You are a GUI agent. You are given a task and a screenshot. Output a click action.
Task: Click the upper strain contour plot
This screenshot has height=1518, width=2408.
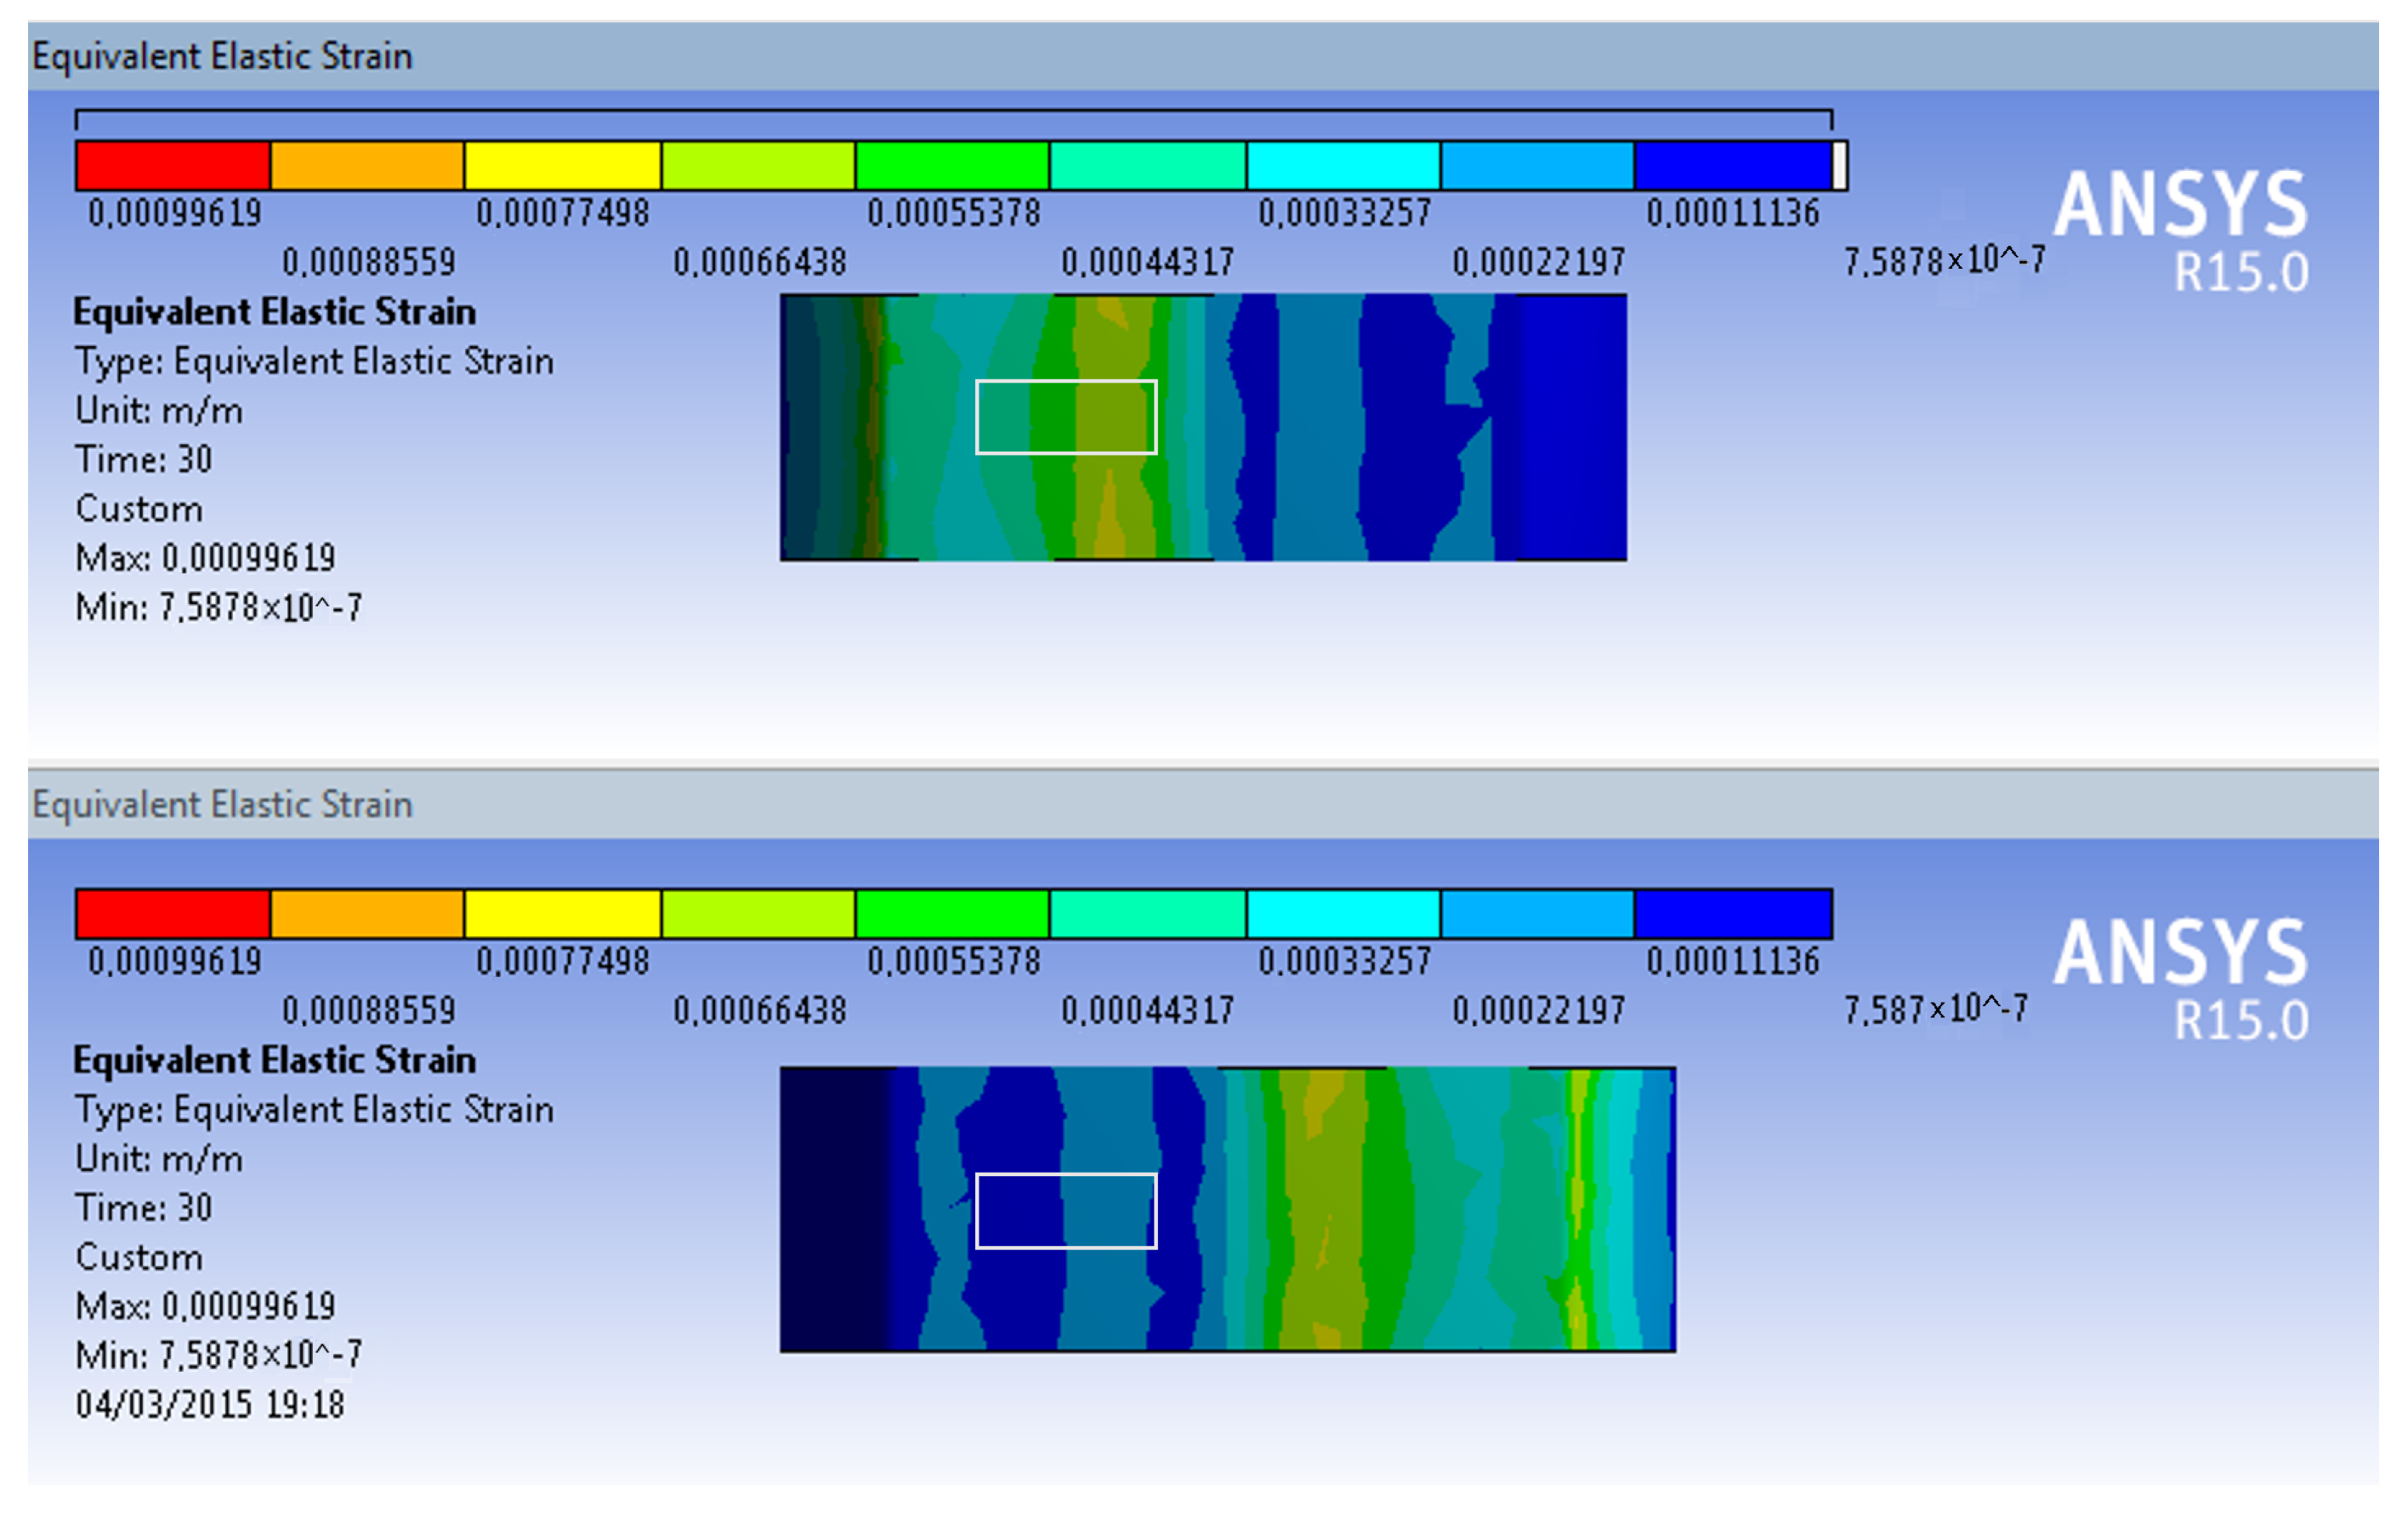click(x=1203, y=427)
